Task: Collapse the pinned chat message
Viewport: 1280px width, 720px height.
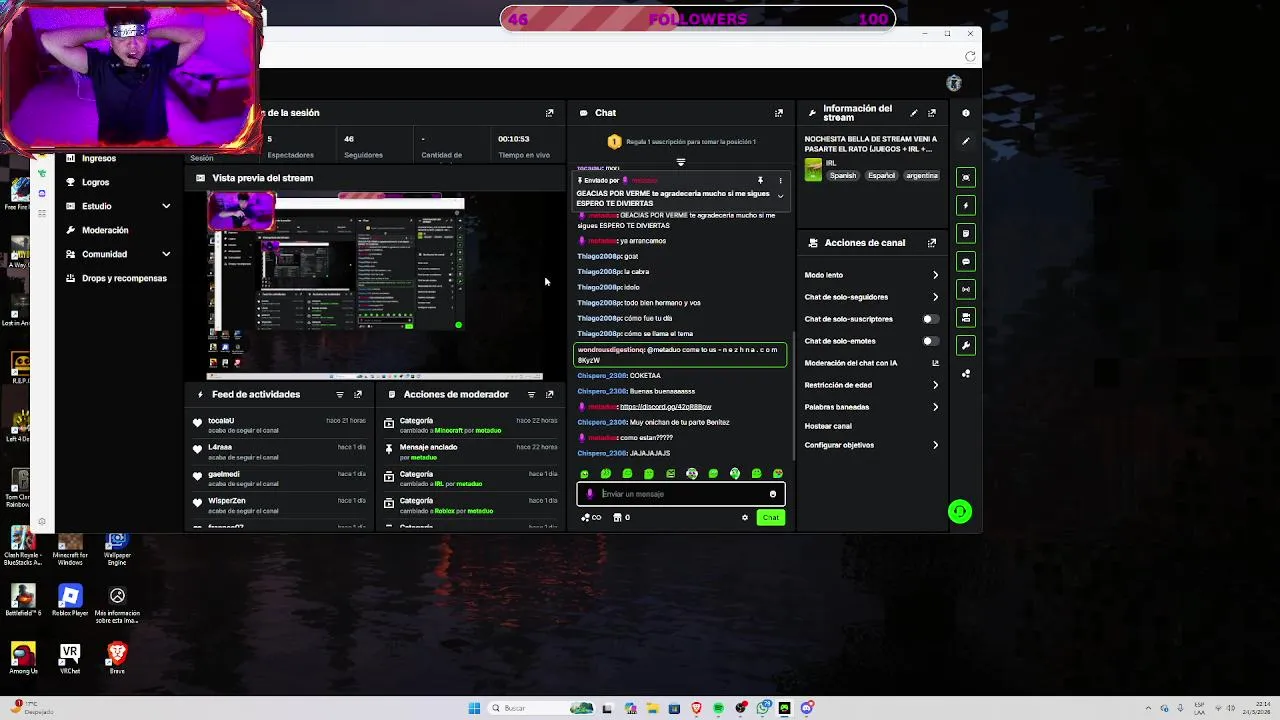Action: [x=780, y=196]
